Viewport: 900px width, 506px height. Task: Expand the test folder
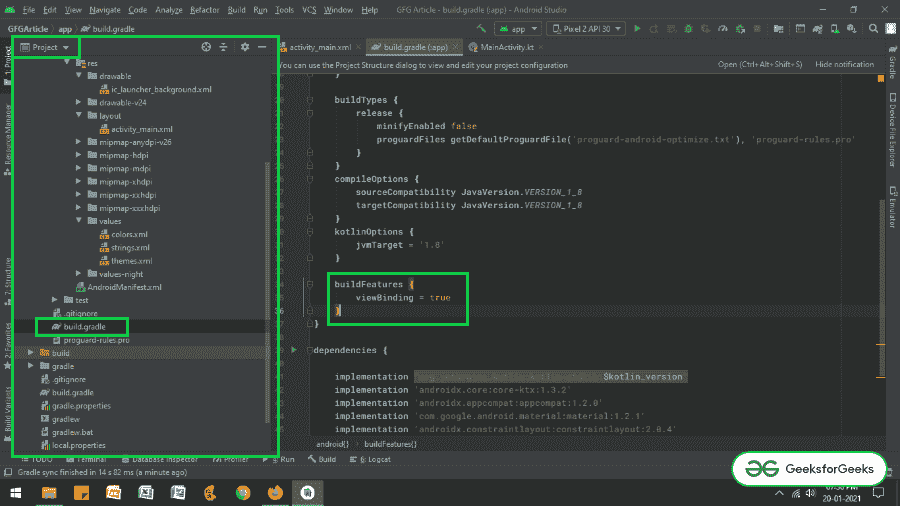tap(55, 300)
